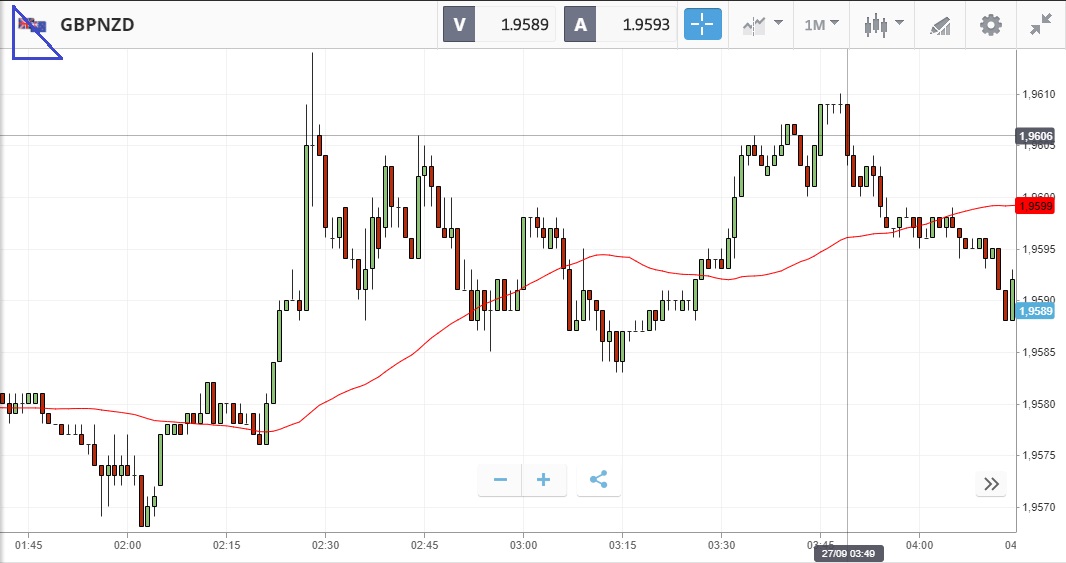Screen dimensions: 1066x563
Task: Open the drawing tools and indicators icon
Action: [939, 25]
